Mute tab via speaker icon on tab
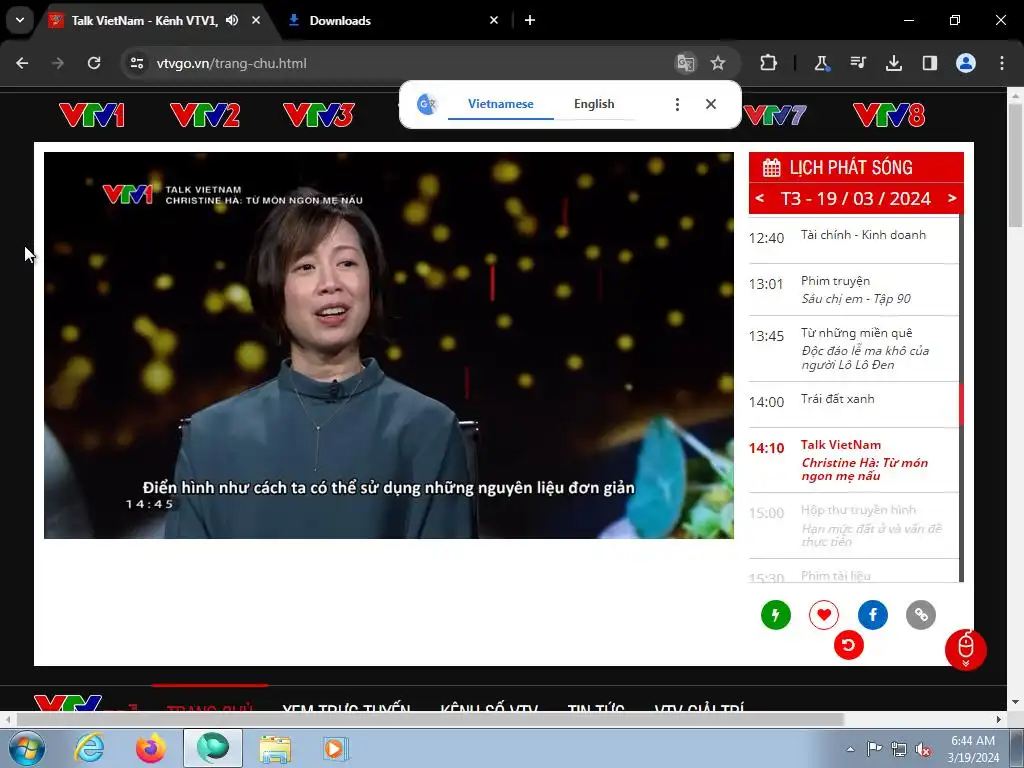 click(x=232, y=20)
